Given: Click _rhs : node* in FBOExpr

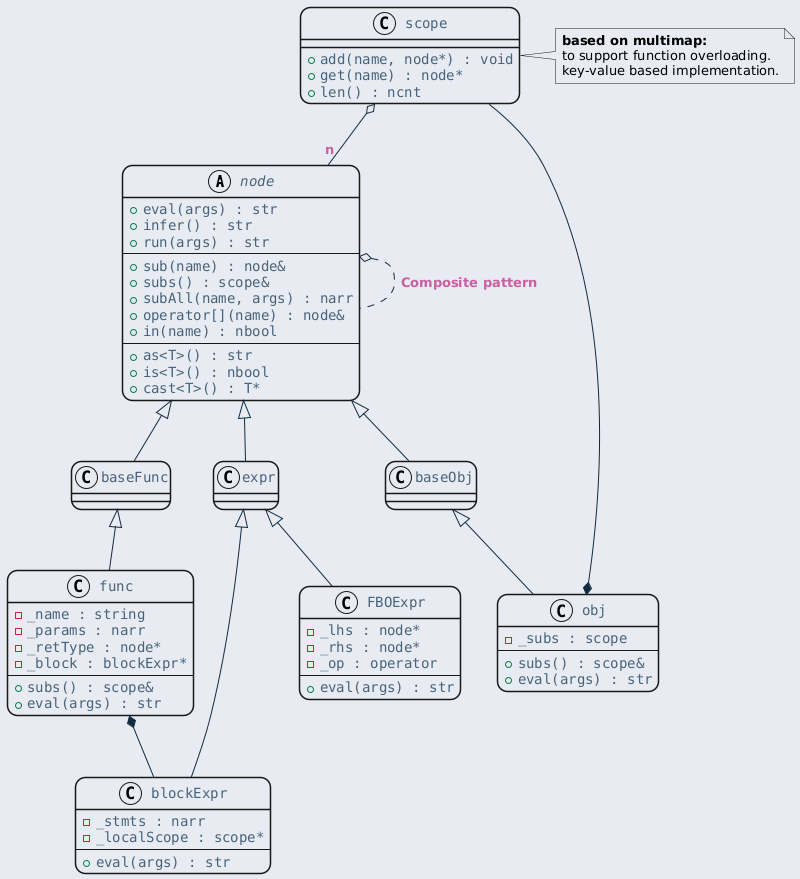Looking at the screenshot, I should tap(370, 648).
